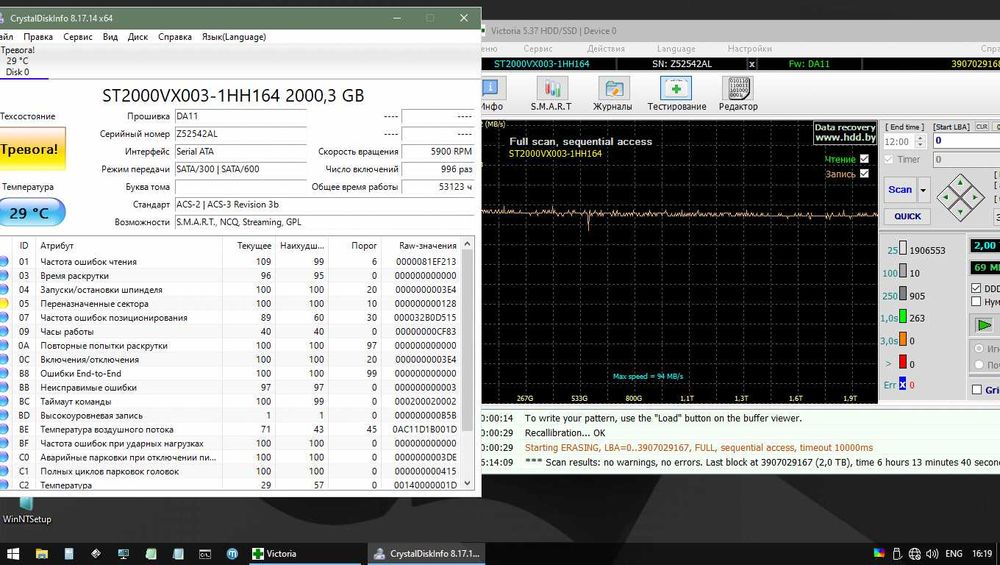The image size is (1000, 565).
Task: Click the down arrow on Victoria's navigation diamond
Action: (x=960, y=212)
